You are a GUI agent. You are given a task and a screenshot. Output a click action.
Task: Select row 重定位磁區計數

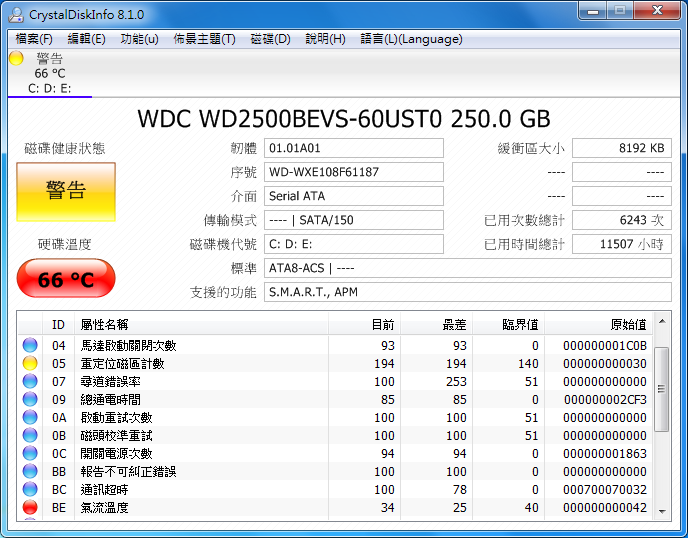pos(335,363)
